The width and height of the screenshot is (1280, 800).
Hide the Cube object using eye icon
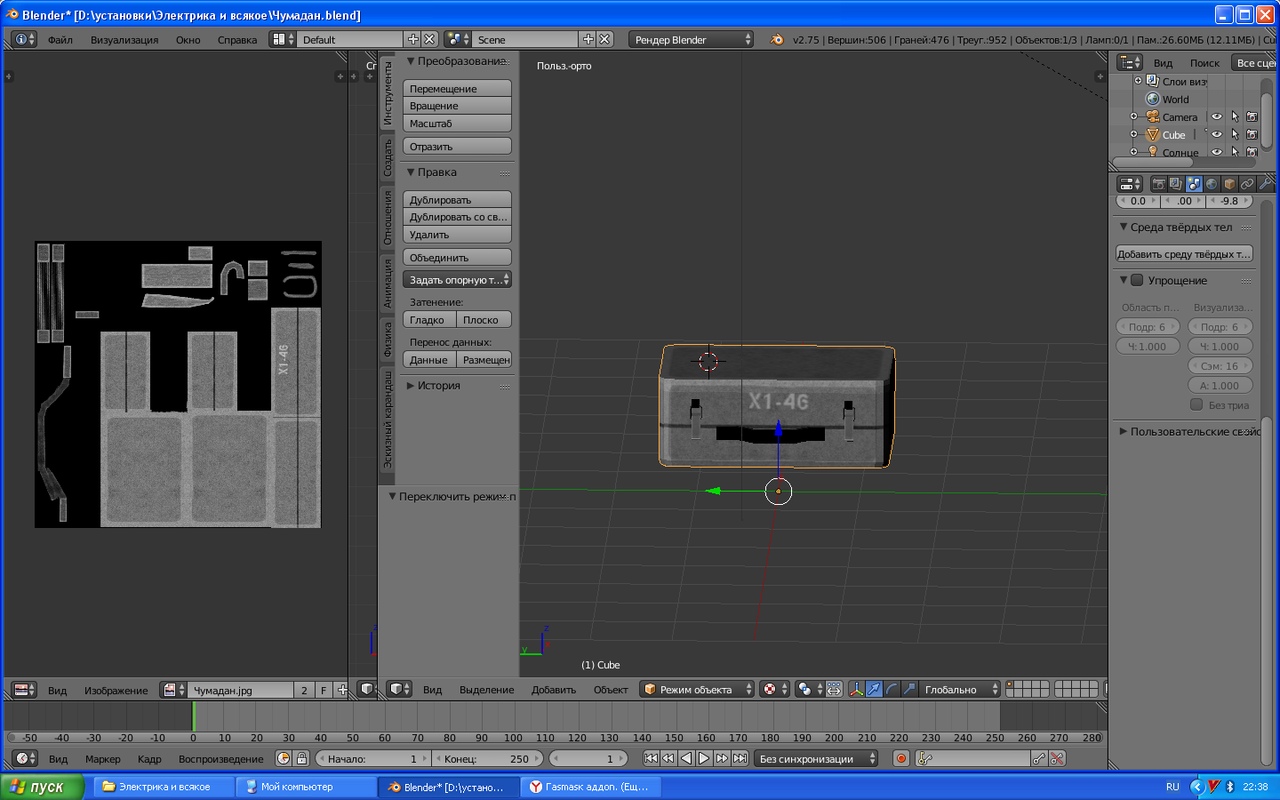click(1217, 135)
